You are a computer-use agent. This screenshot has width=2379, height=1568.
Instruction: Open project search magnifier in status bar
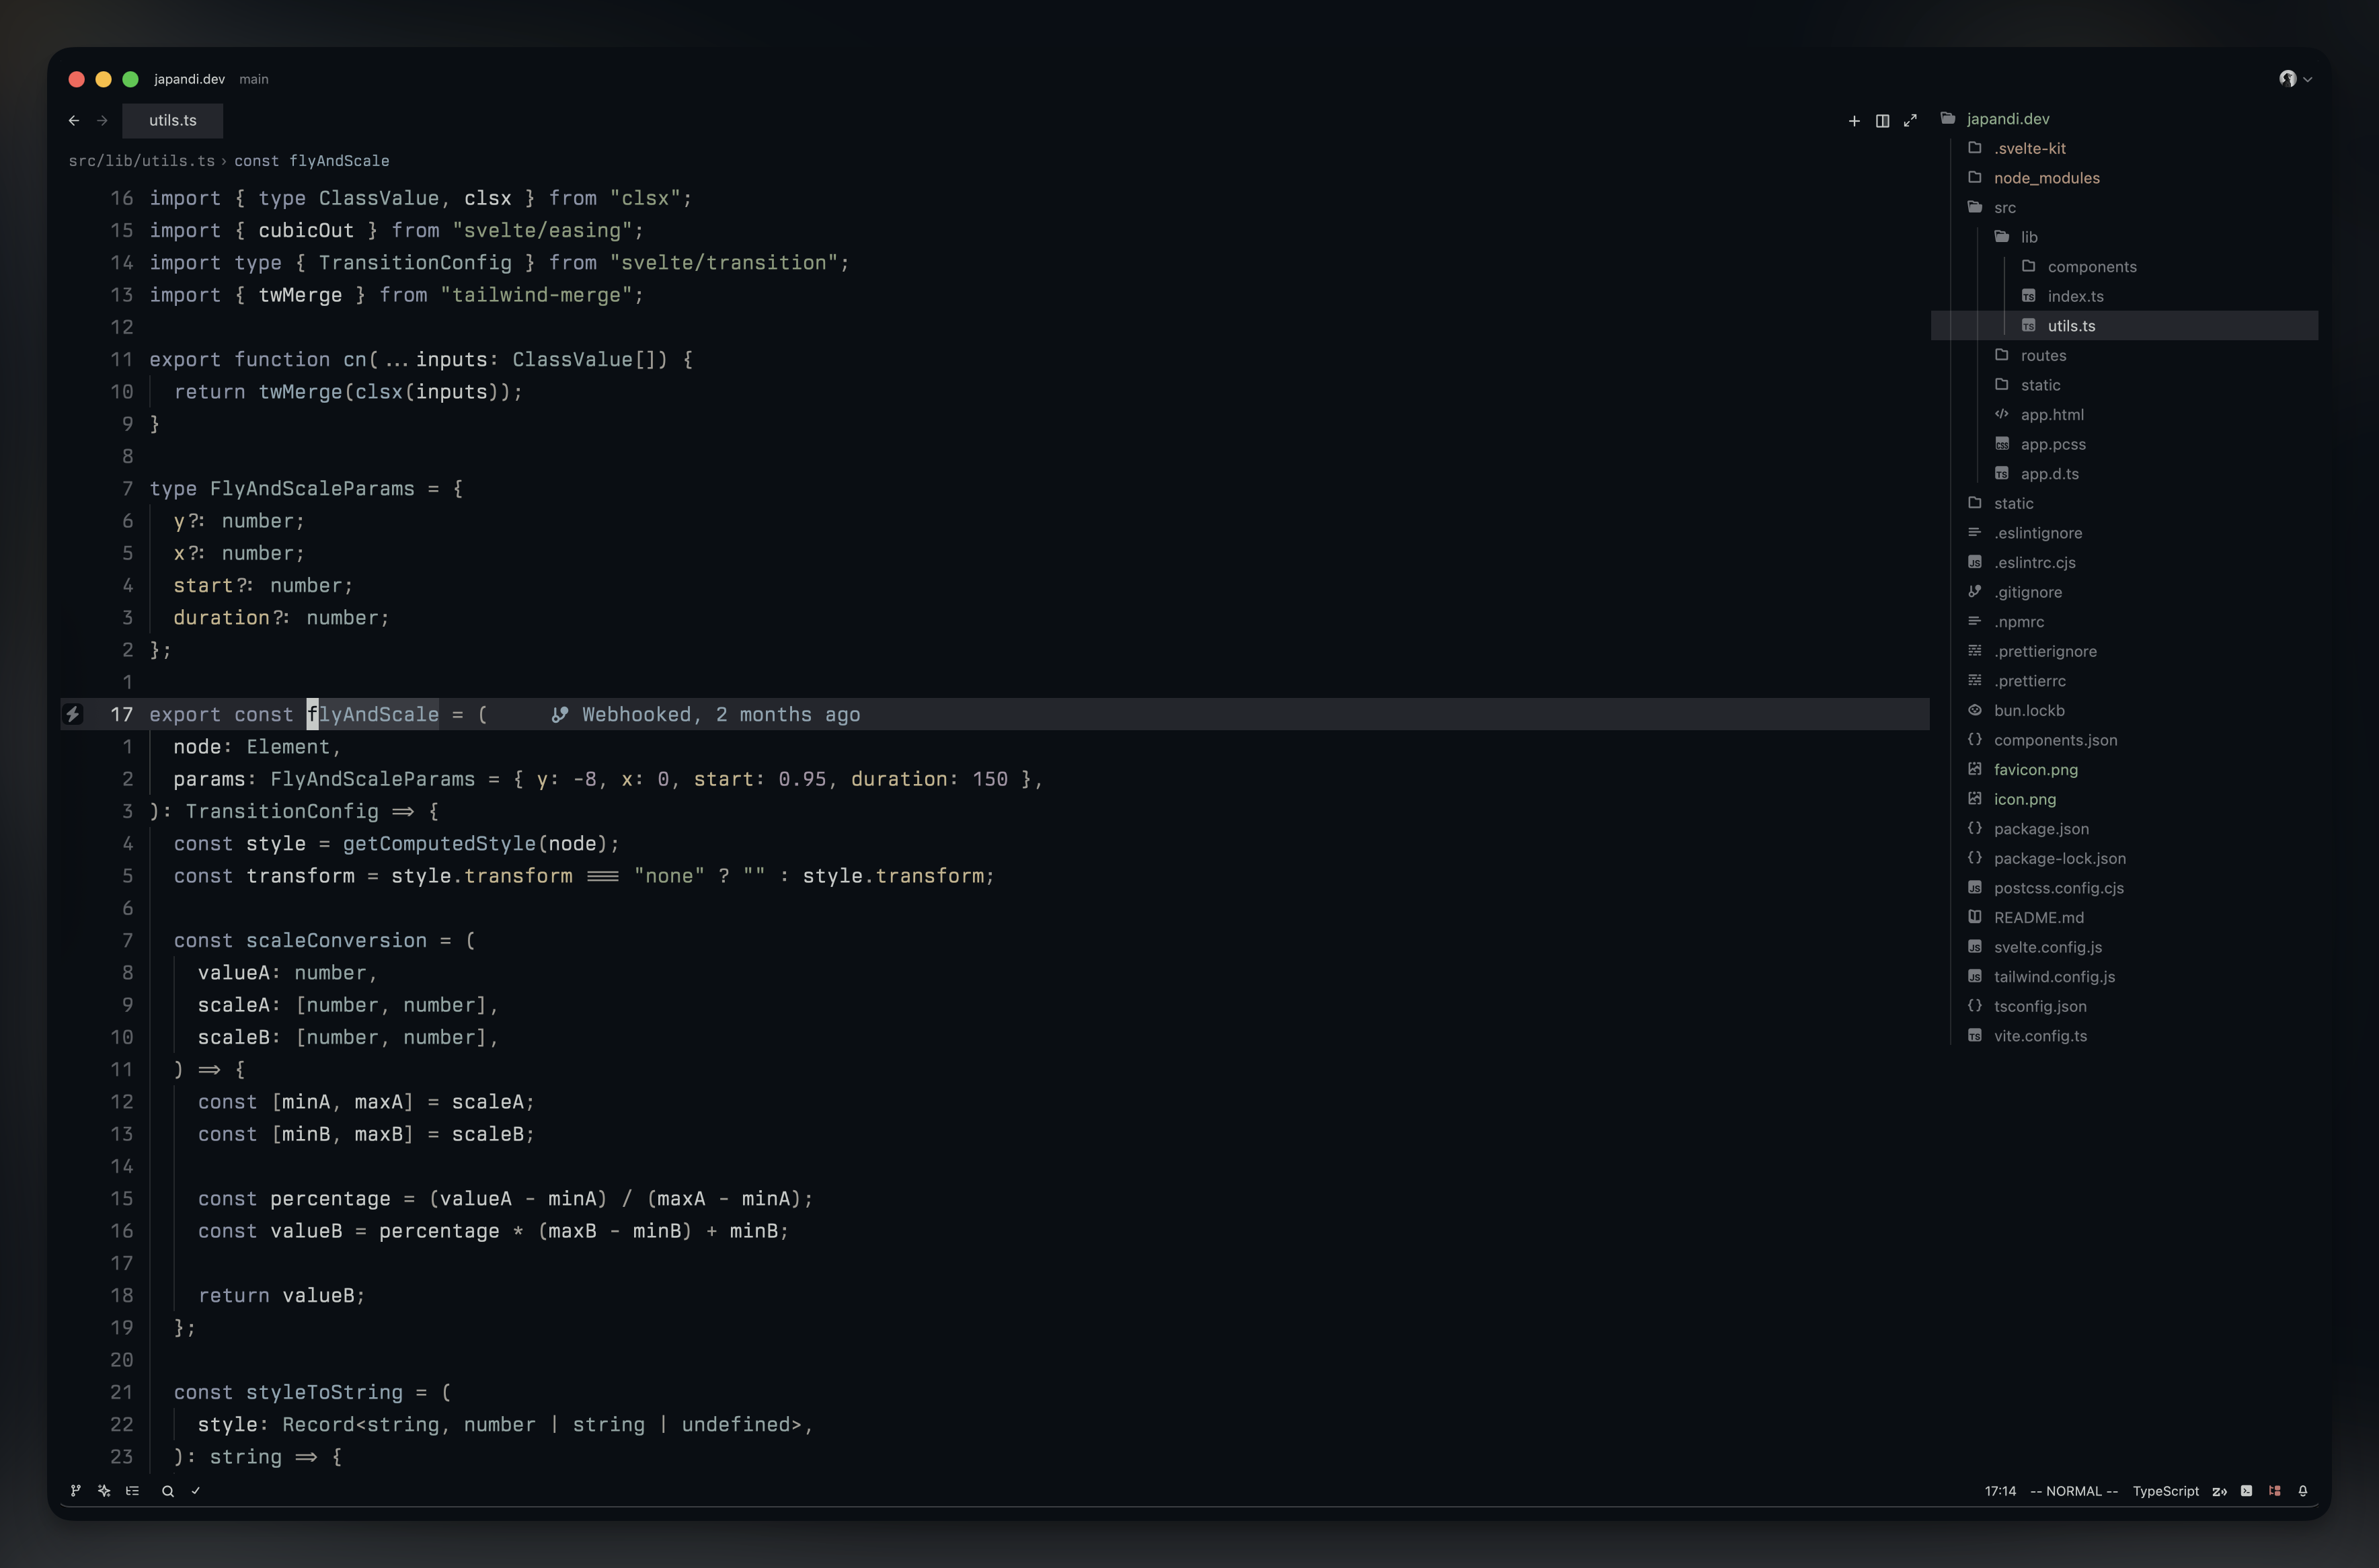[168, 1491]
